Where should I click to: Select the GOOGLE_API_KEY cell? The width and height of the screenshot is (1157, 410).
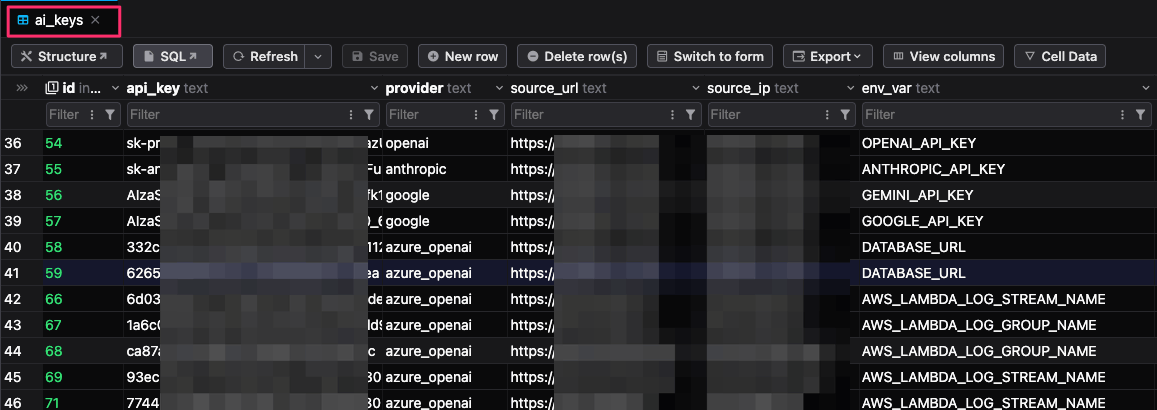click(x=1006, y=221)
